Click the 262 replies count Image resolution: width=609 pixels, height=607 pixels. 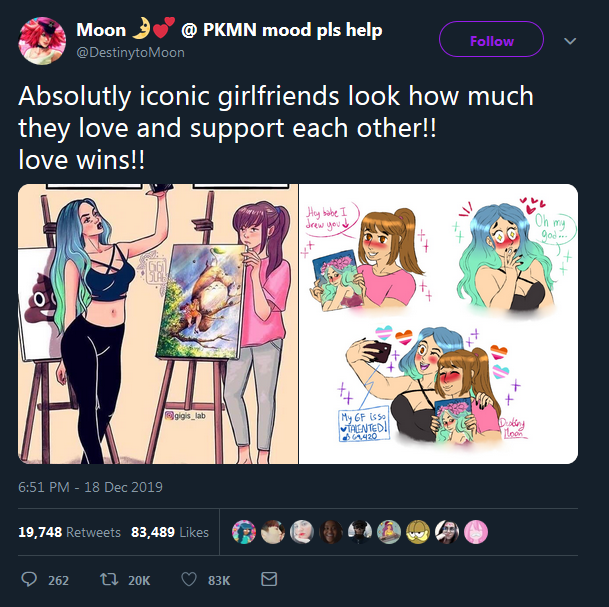click(58, 580)
